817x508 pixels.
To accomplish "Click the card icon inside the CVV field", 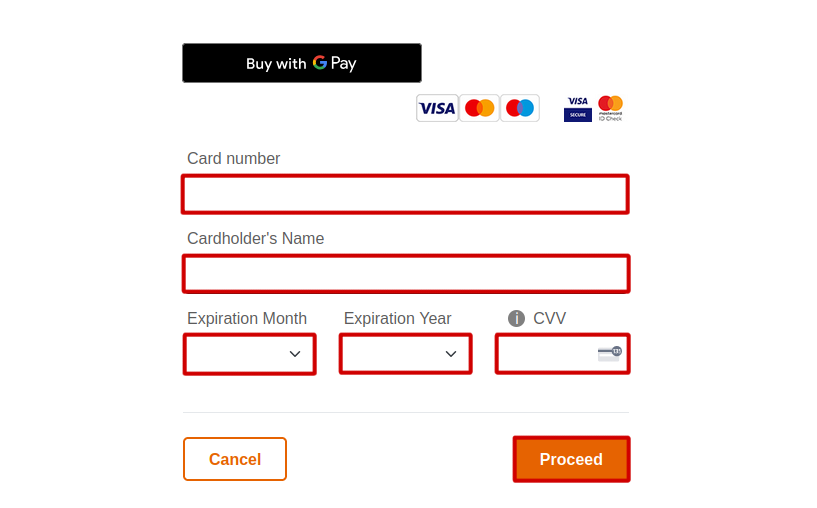I will [609, 353].
